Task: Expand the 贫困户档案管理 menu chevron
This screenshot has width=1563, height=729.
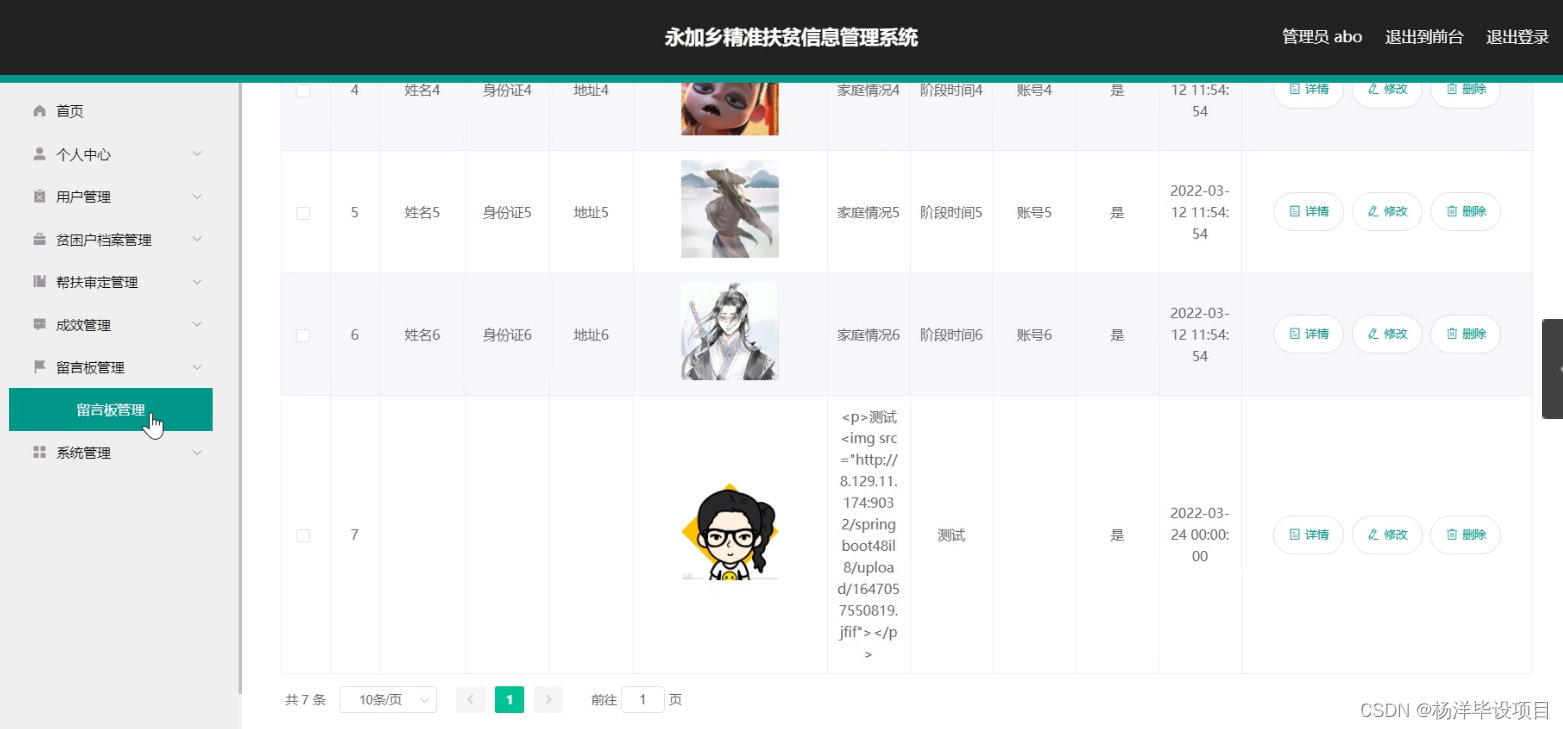Action: click(197, 240)
